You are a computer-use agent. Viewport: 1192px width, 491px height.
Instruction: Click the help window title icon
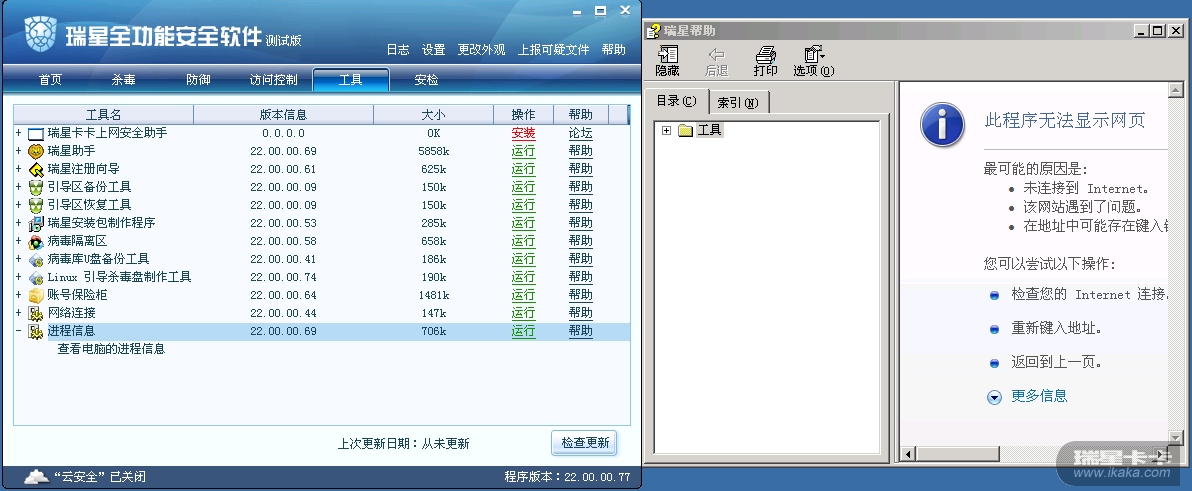pyautogui.click(x=652, y=31)
